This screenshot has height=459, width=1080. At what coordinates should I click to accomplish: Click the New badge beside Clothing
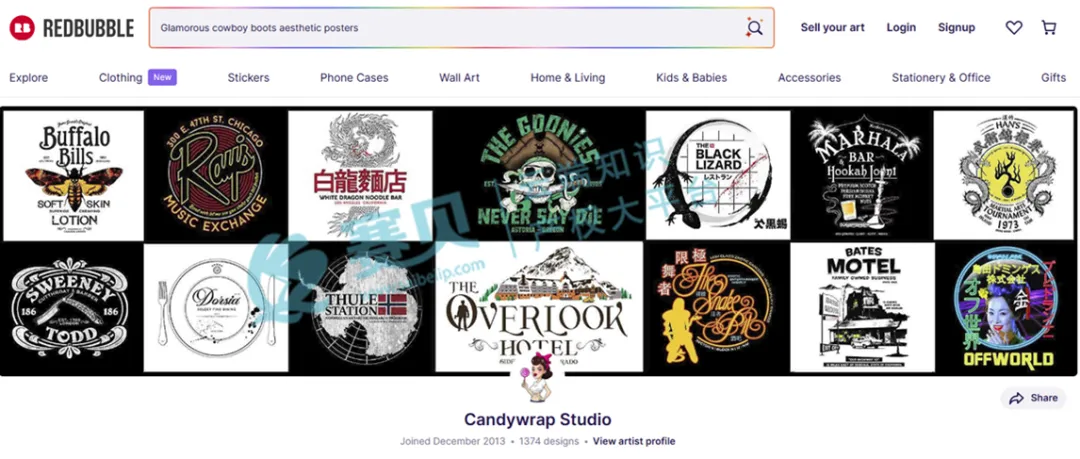click(163, 77)
